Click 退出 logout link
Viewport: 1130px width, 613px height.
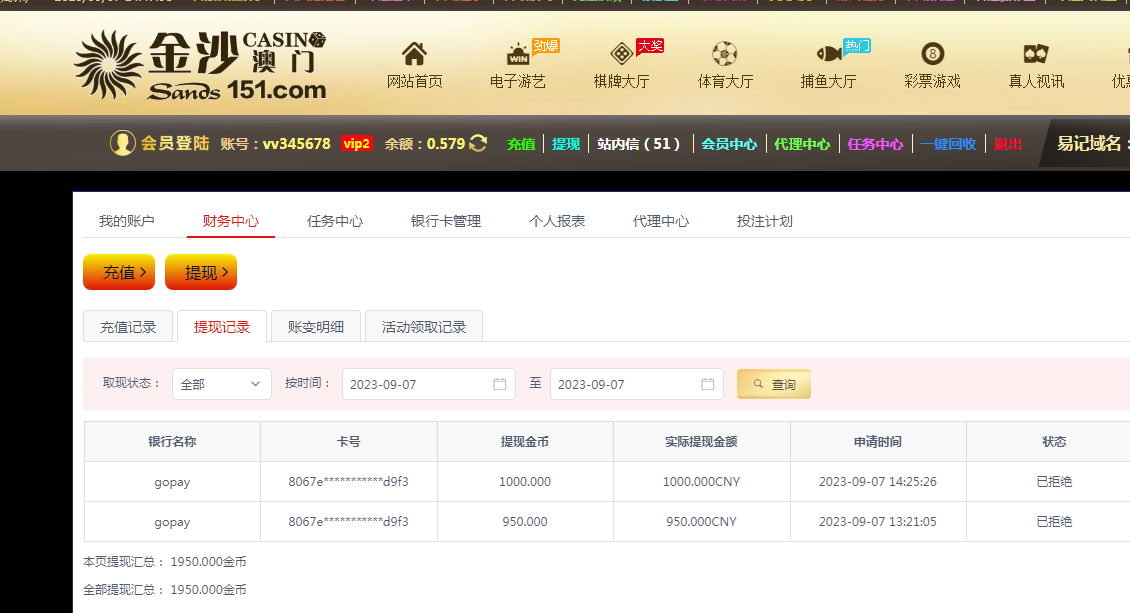coord(1007,144)
